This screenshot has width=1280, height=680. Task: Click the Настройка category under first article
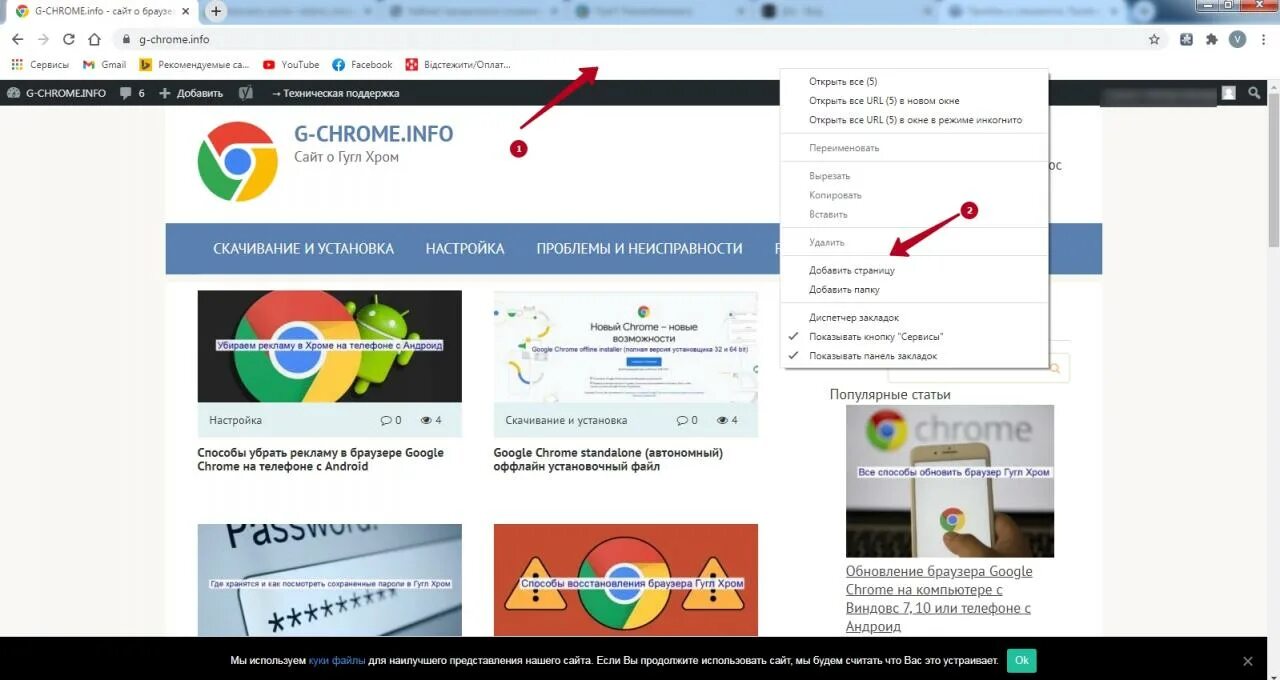(x=235, y=420)
